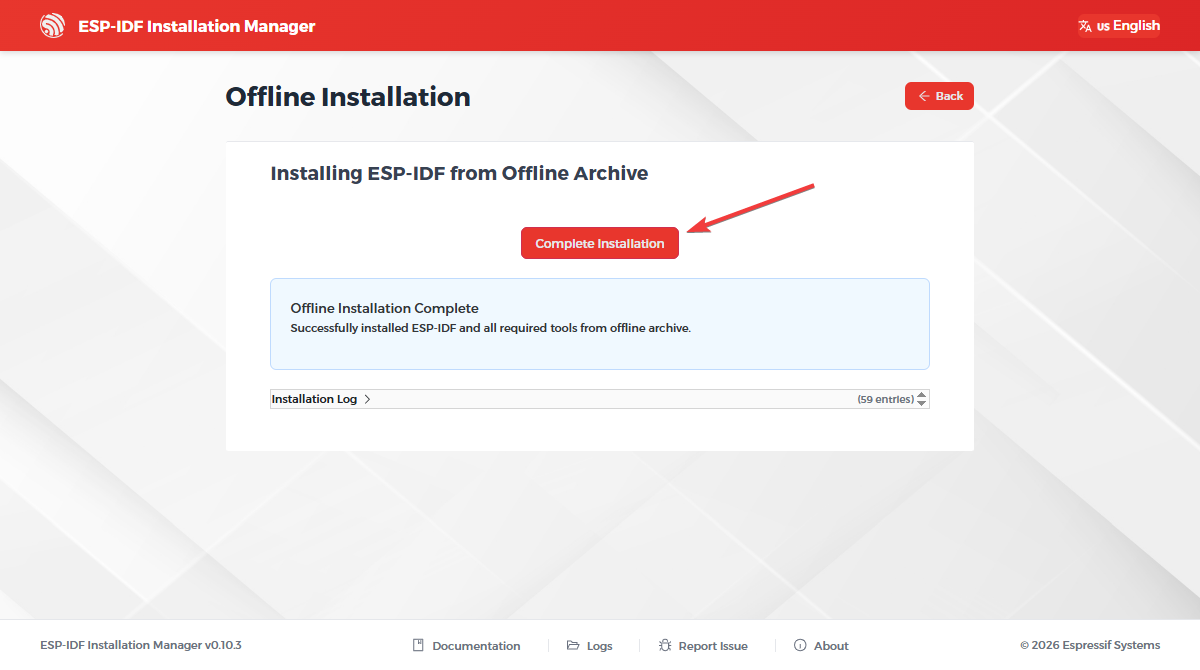Open the About footer link
This screenshot has height=670, width=1200.
tap(831, 646)
